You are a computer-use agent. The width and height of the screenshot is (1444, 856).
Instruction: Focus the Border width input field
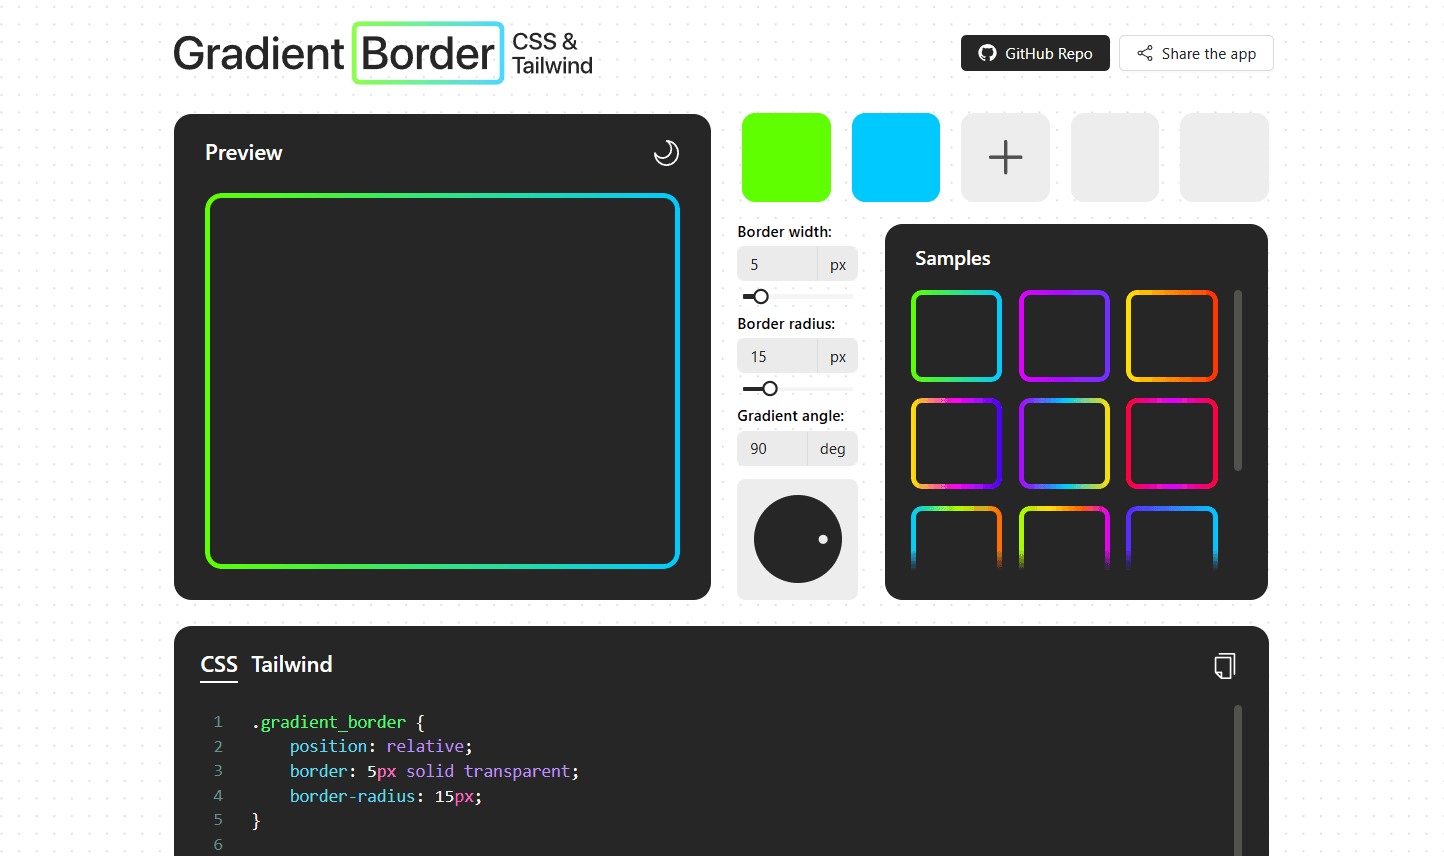click(777, 265)
